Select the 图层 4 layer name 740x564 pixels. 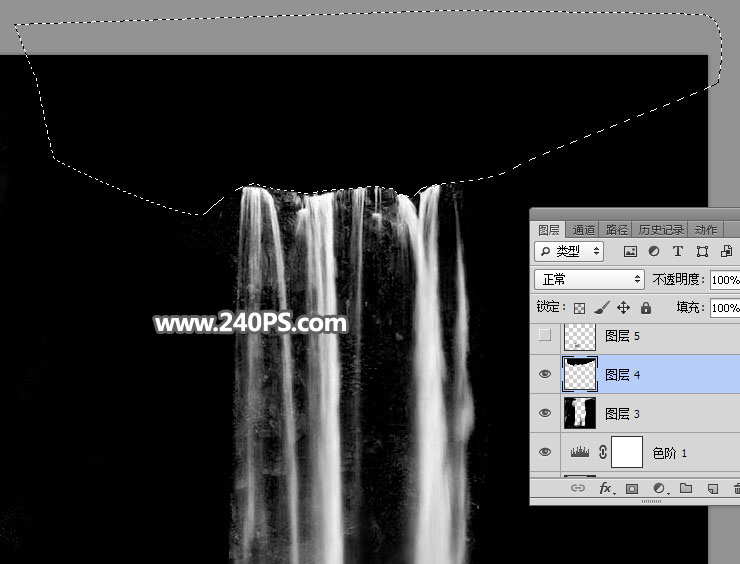pos(622,375)
